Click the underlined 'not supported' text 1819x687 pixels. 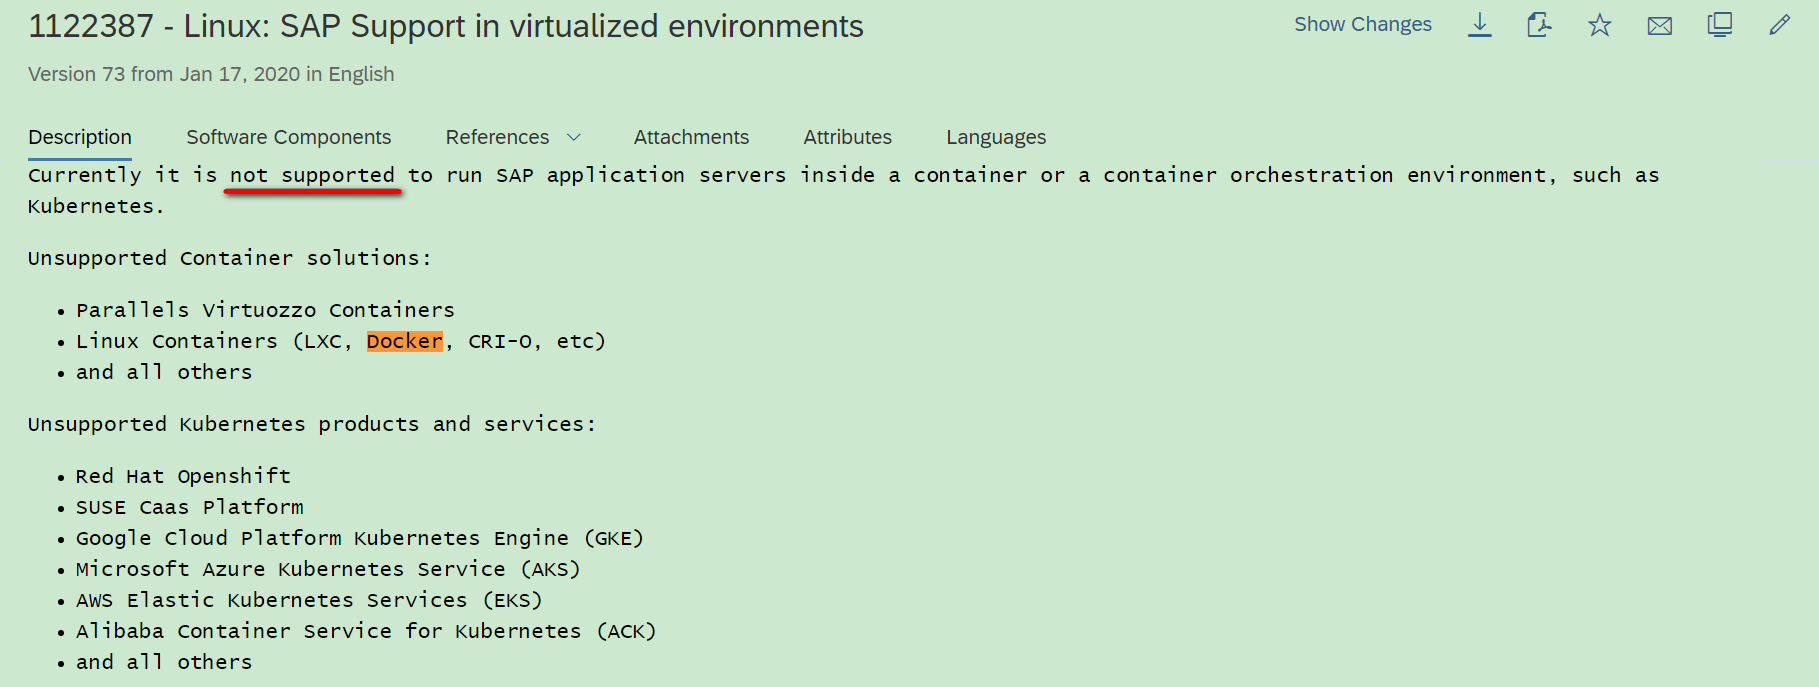point(312,176)
